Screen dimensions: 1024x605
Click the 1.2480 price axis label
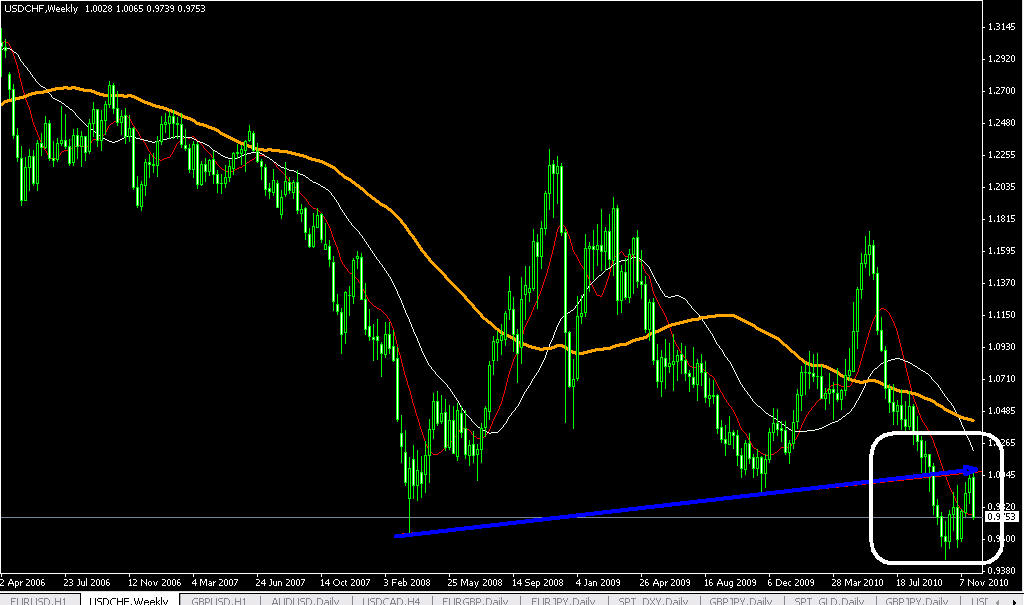(1000, 123)
